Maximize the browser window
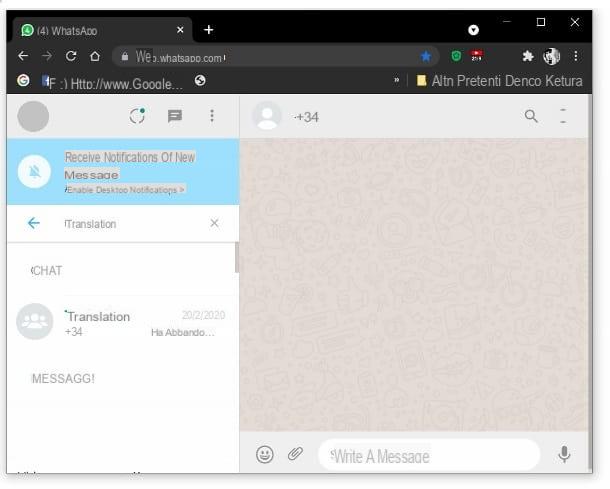This screenshot has width=610, height=489. [541, 22]
